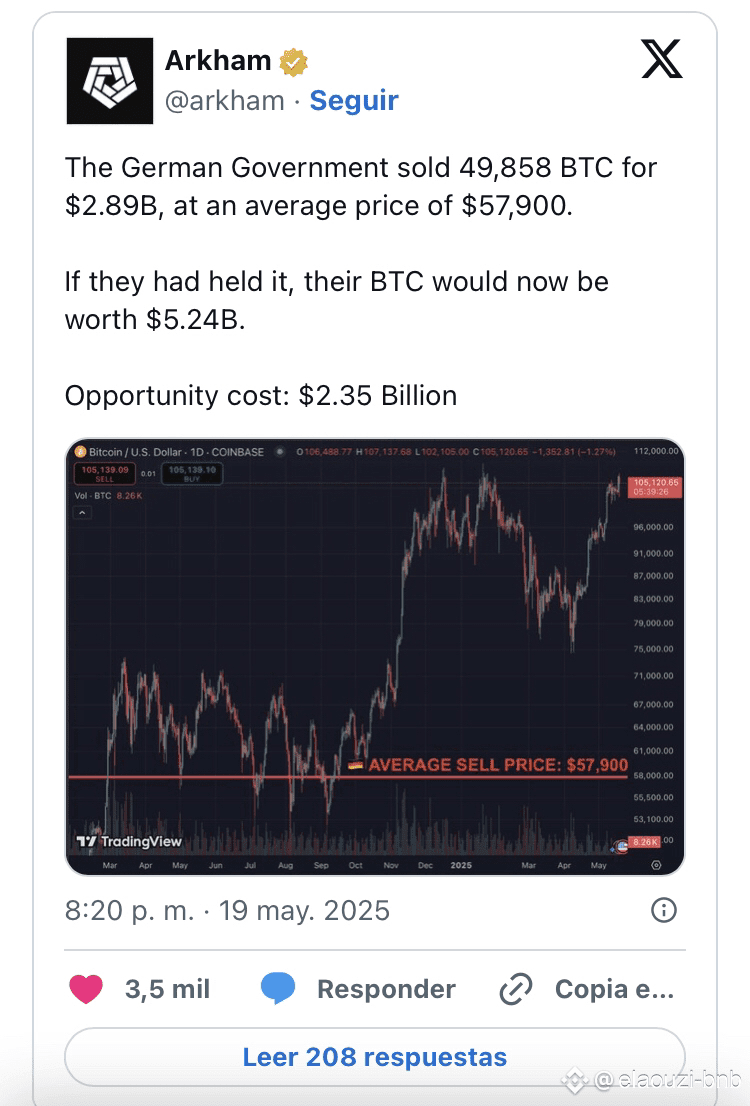
Task: Click the copy link chain icon
Action: pyautogui.click(x=516, y=989)
